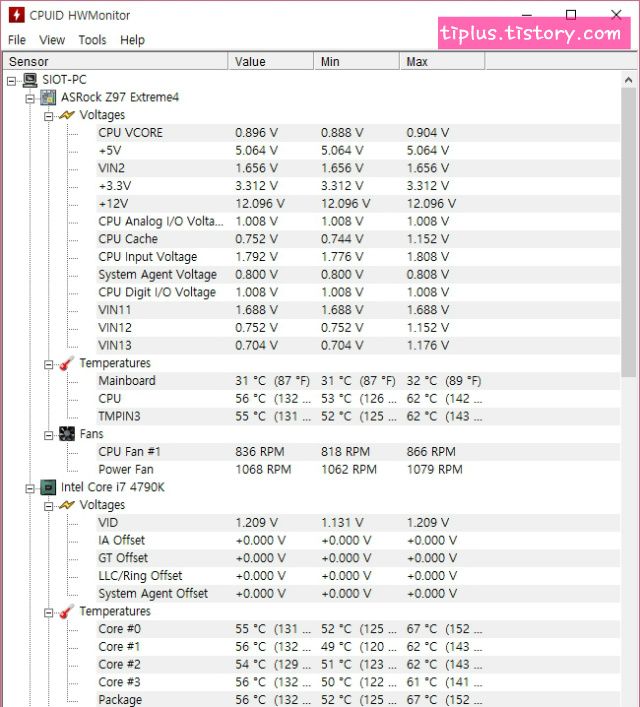Click the 1068 RPM Power Fan value
Screen dimensions: 640x707
(263, 469)
